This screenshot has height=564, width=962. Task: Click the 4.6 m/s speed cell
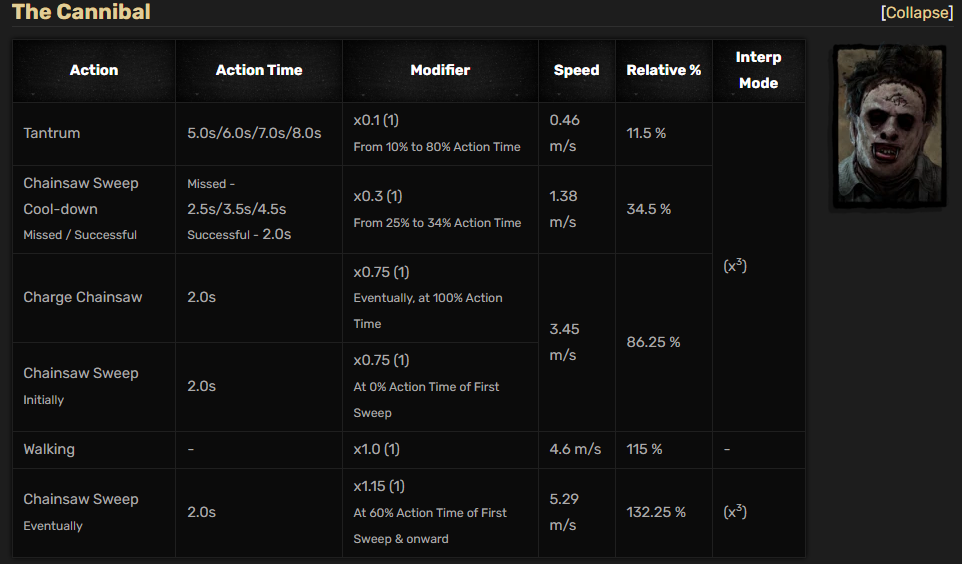[577, 450]
